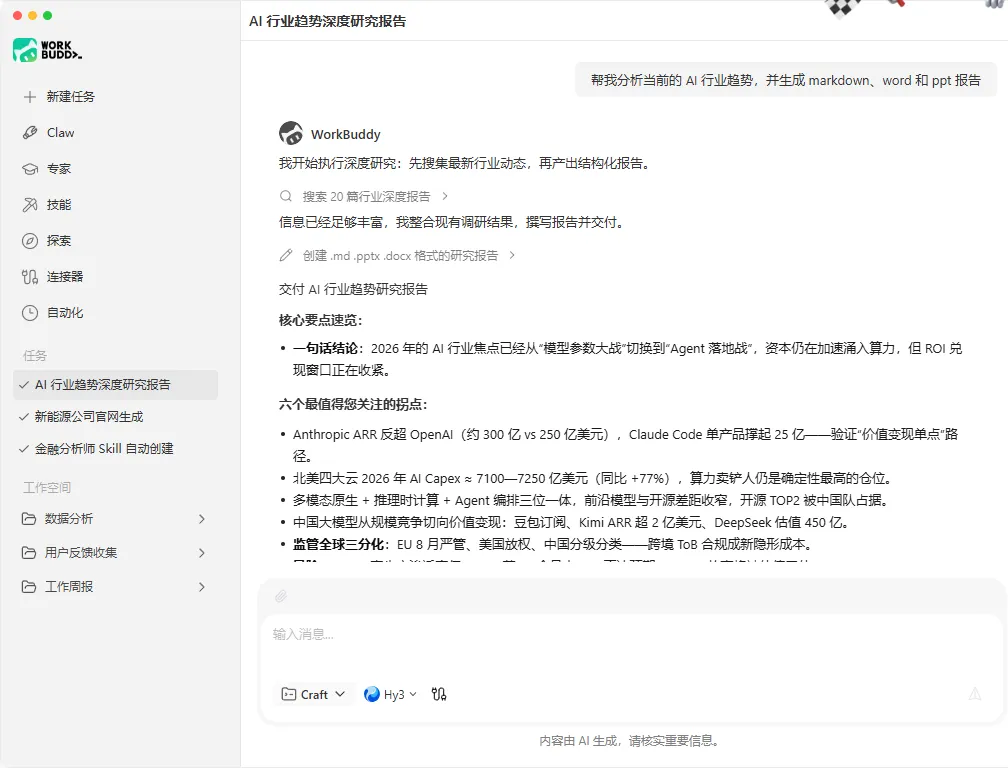Open the 工作周报 workspace folder
Image resolution: width=1008 pixels, height=768 pixels.
pyautogui.click(x=116, y=587)
